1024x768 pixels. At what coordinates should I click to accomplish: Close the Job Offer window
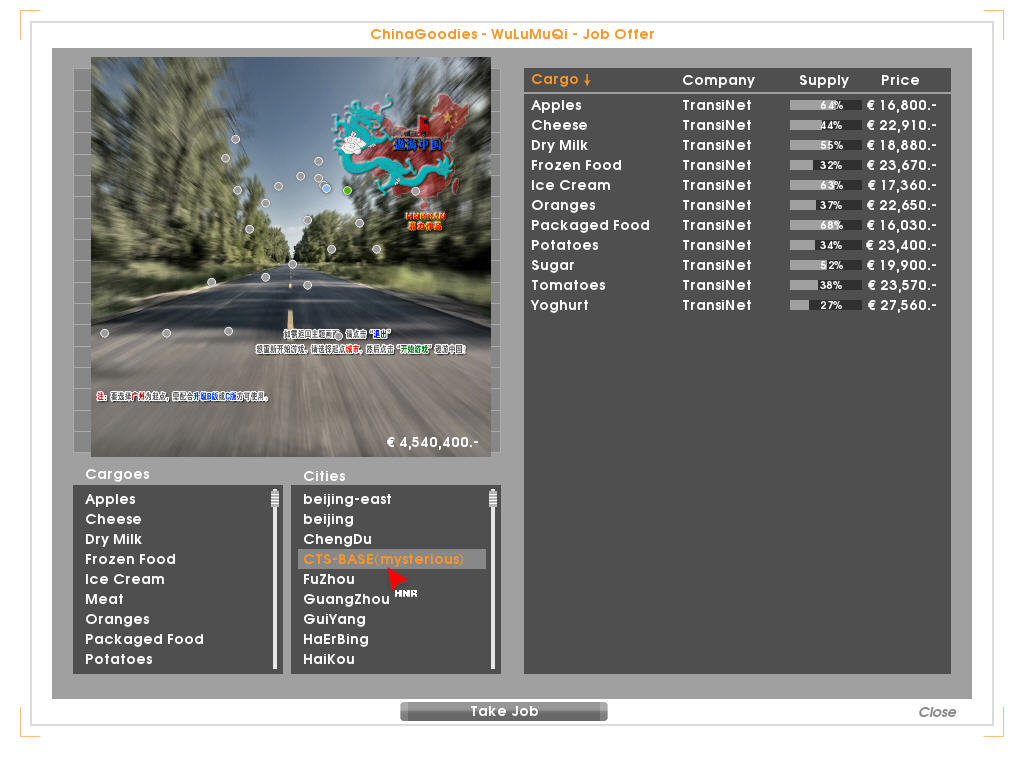(936, 712)
